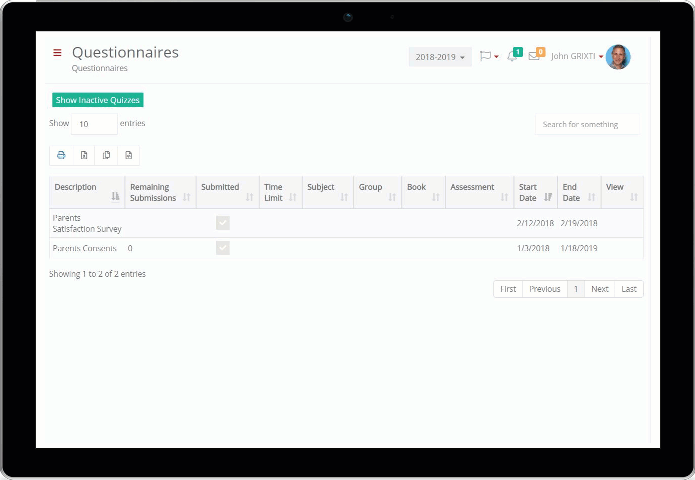Sort by End Date column
The height and width of the screenshot is (480, 695).
pyautogui.click(x=579, y=192)
